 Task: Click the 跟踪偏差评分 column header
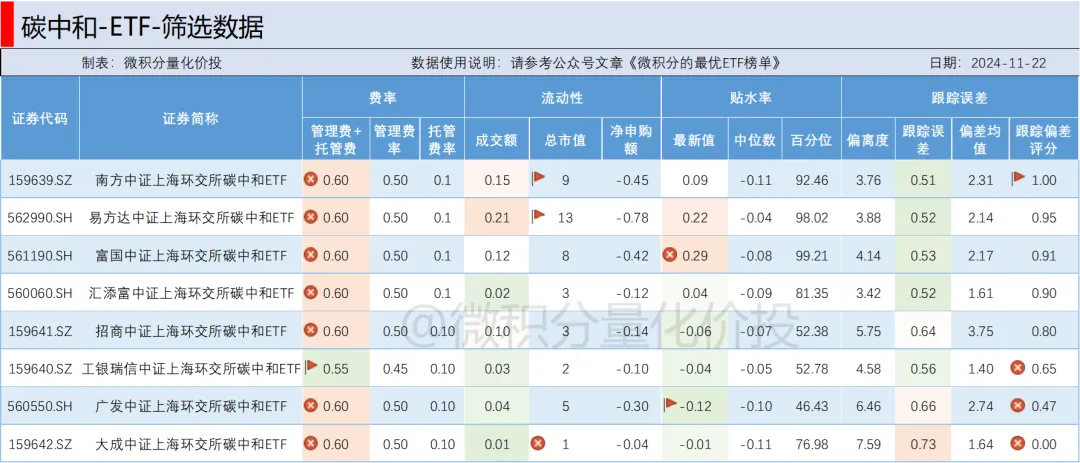(x=1043, y=139)
